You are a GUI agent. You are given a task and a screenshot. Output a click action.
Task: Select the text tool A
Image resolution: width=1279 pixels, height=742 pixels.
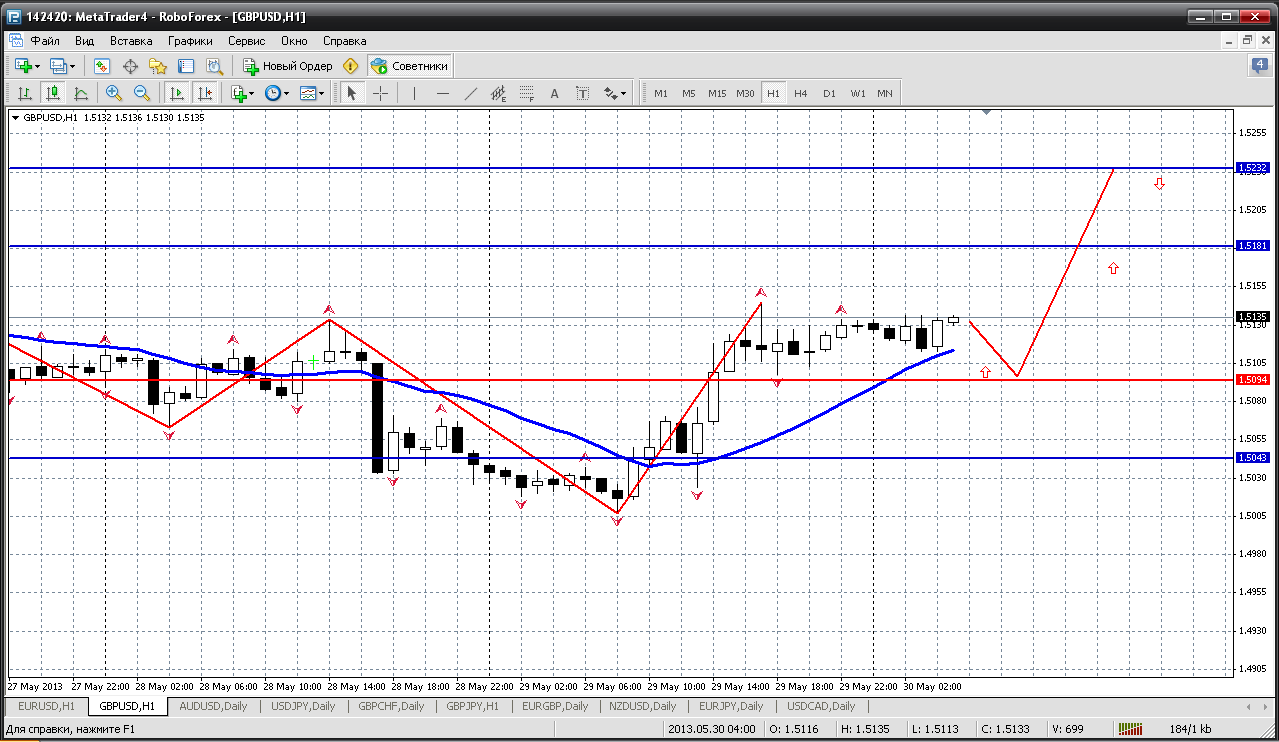555,93
